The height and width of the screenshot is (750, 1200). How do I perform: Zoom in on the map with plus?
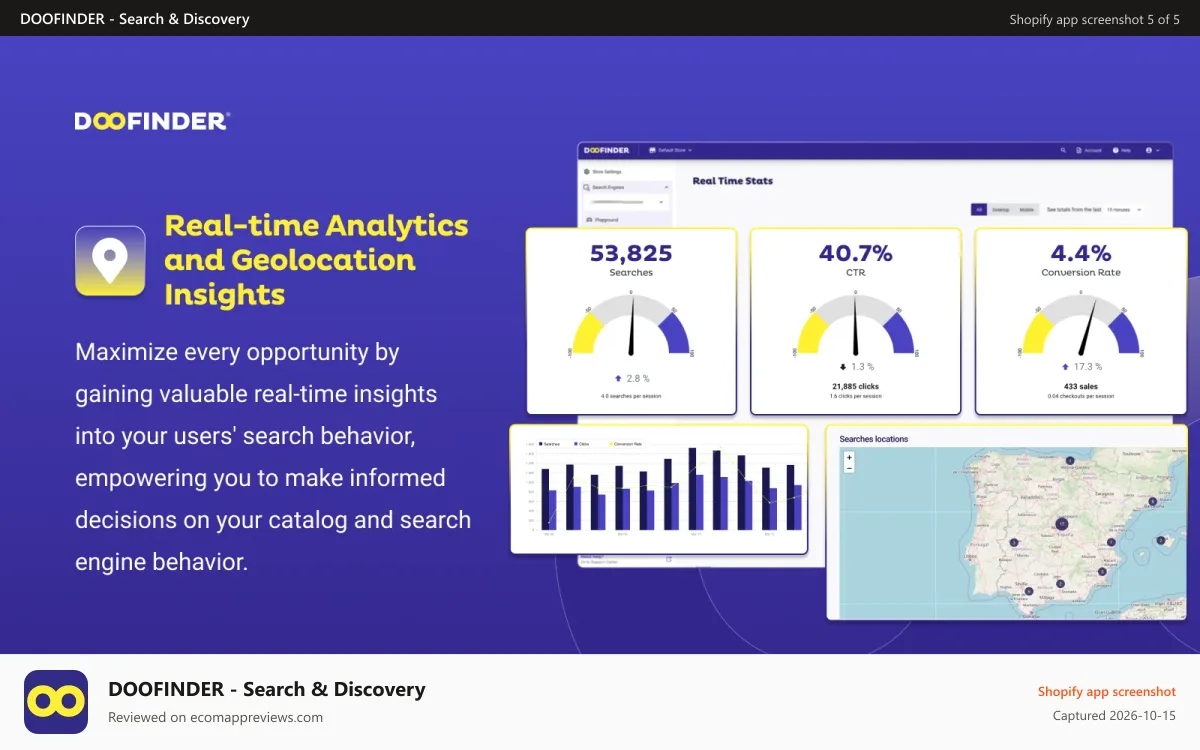[x=849, y=457]
